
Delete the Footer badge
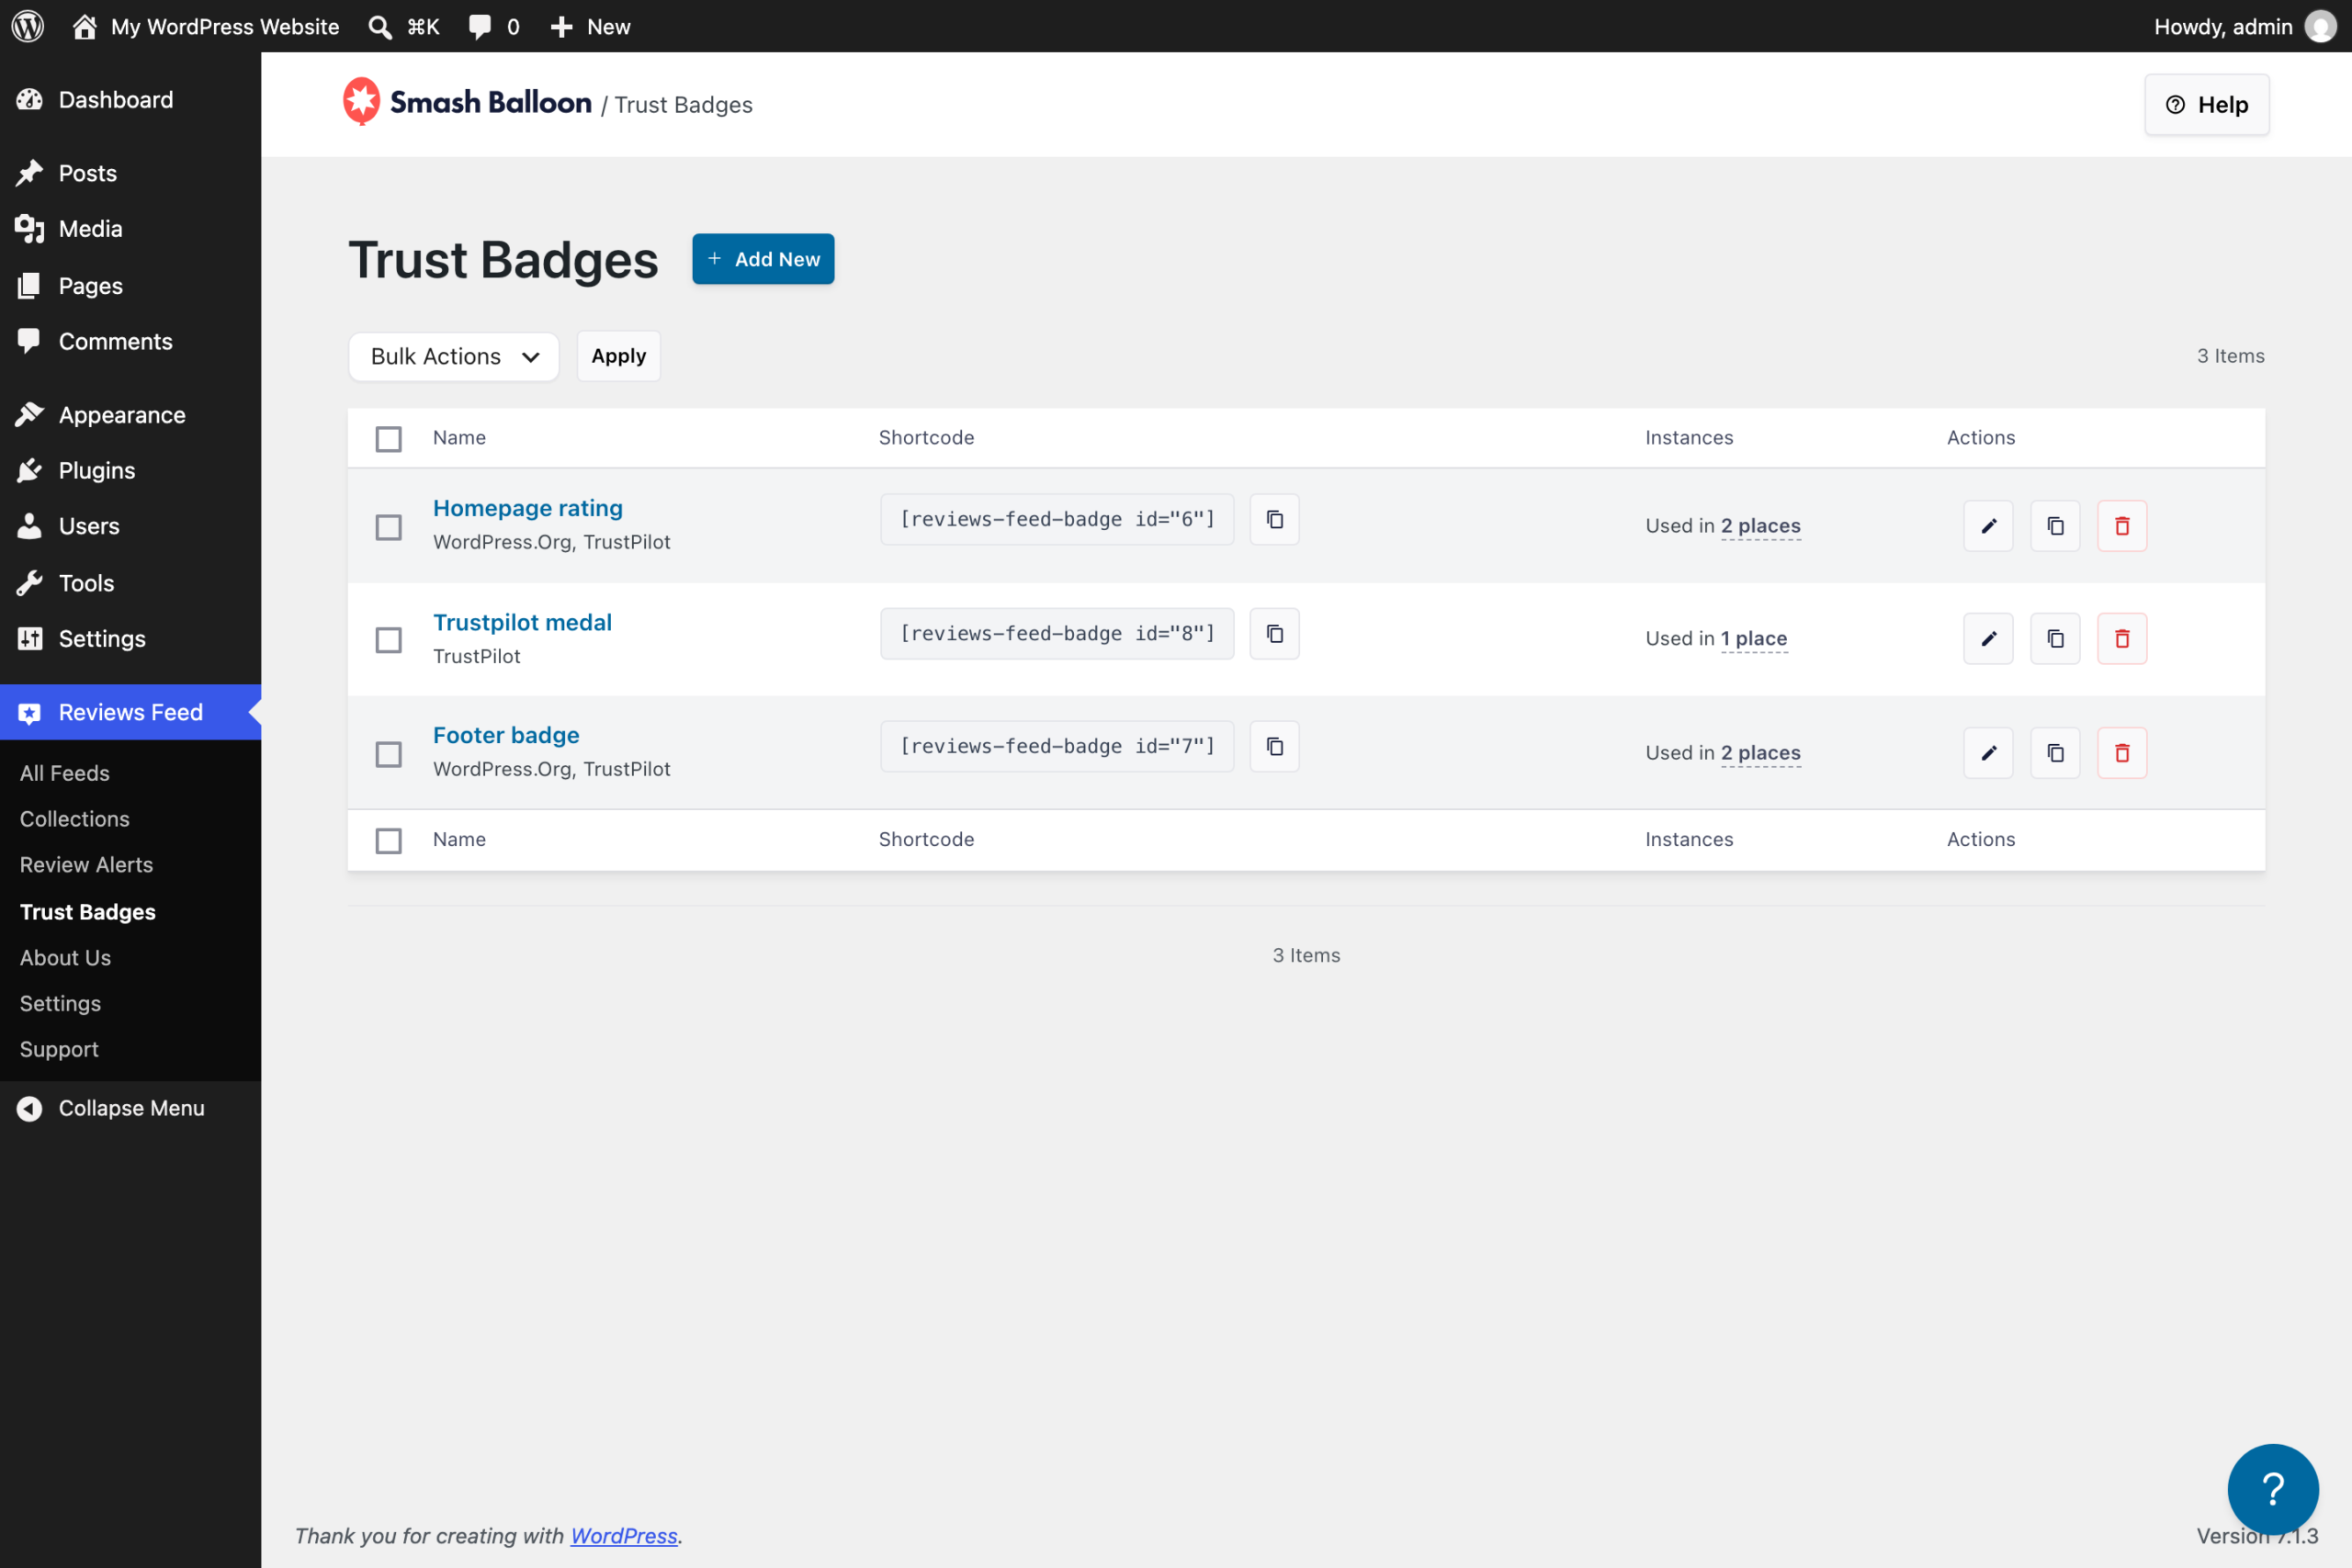click(2122, 753)
